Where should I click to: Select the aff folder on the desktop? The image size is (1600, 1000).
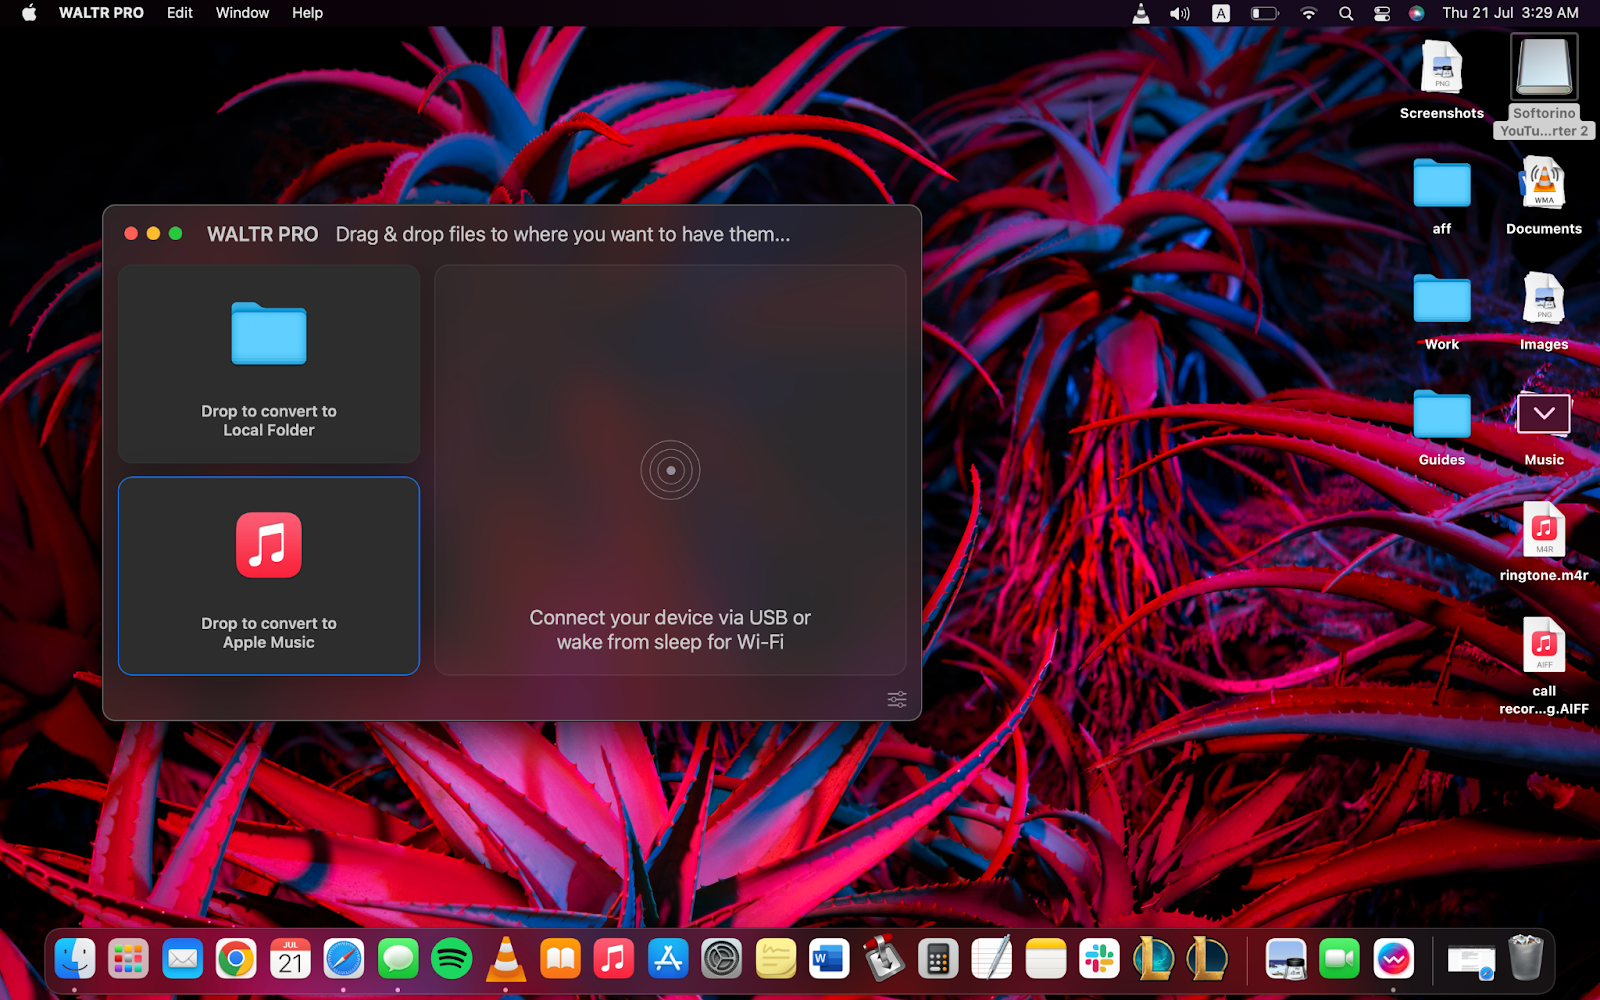(x=1442, y=196)
